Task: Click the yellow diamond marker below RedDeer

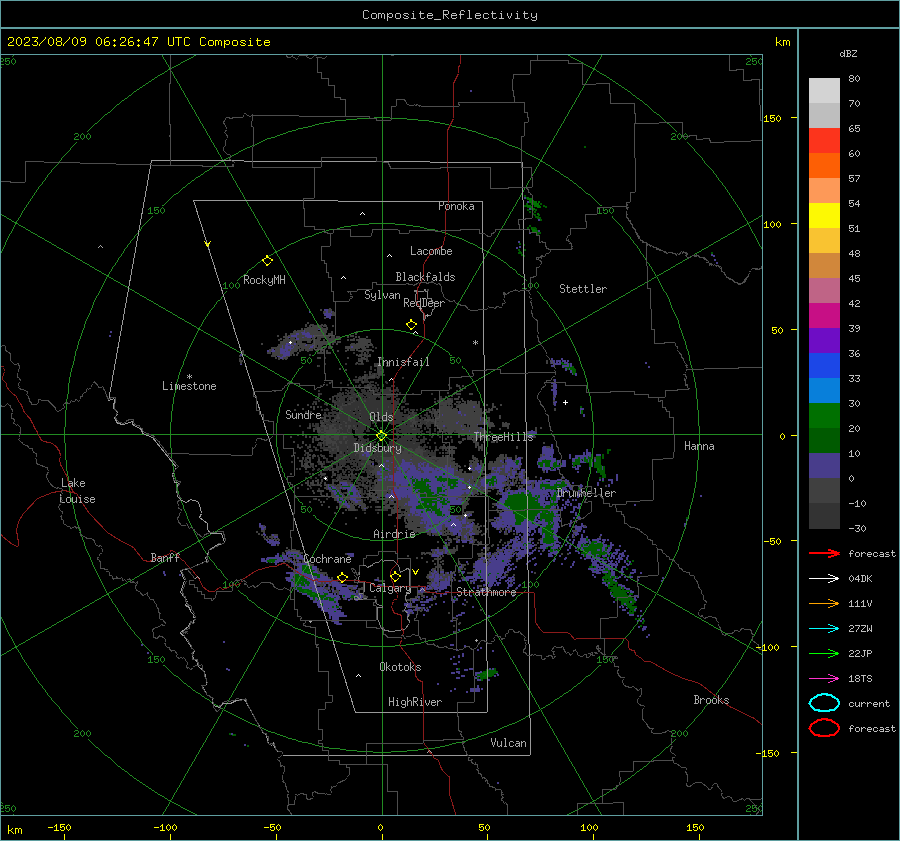Action: (411, 325)
